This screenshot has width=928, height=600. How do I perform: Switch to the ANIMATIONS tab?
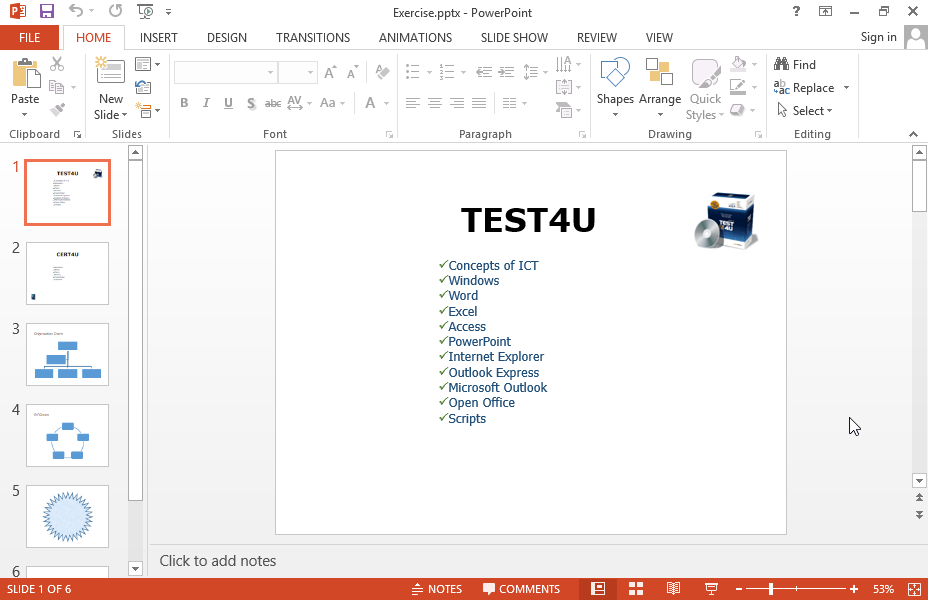(415, 38)
